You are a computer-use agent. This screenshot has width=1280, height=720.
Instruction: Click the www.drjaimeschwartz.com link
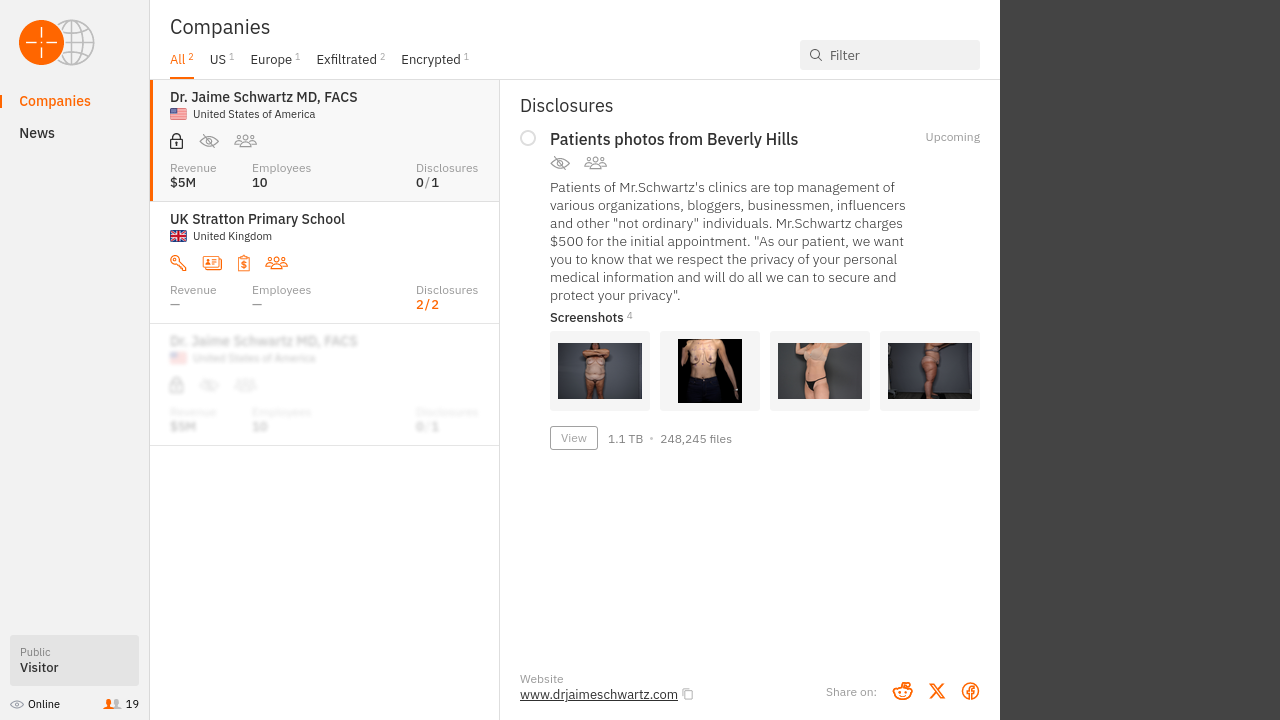point(598,695)
